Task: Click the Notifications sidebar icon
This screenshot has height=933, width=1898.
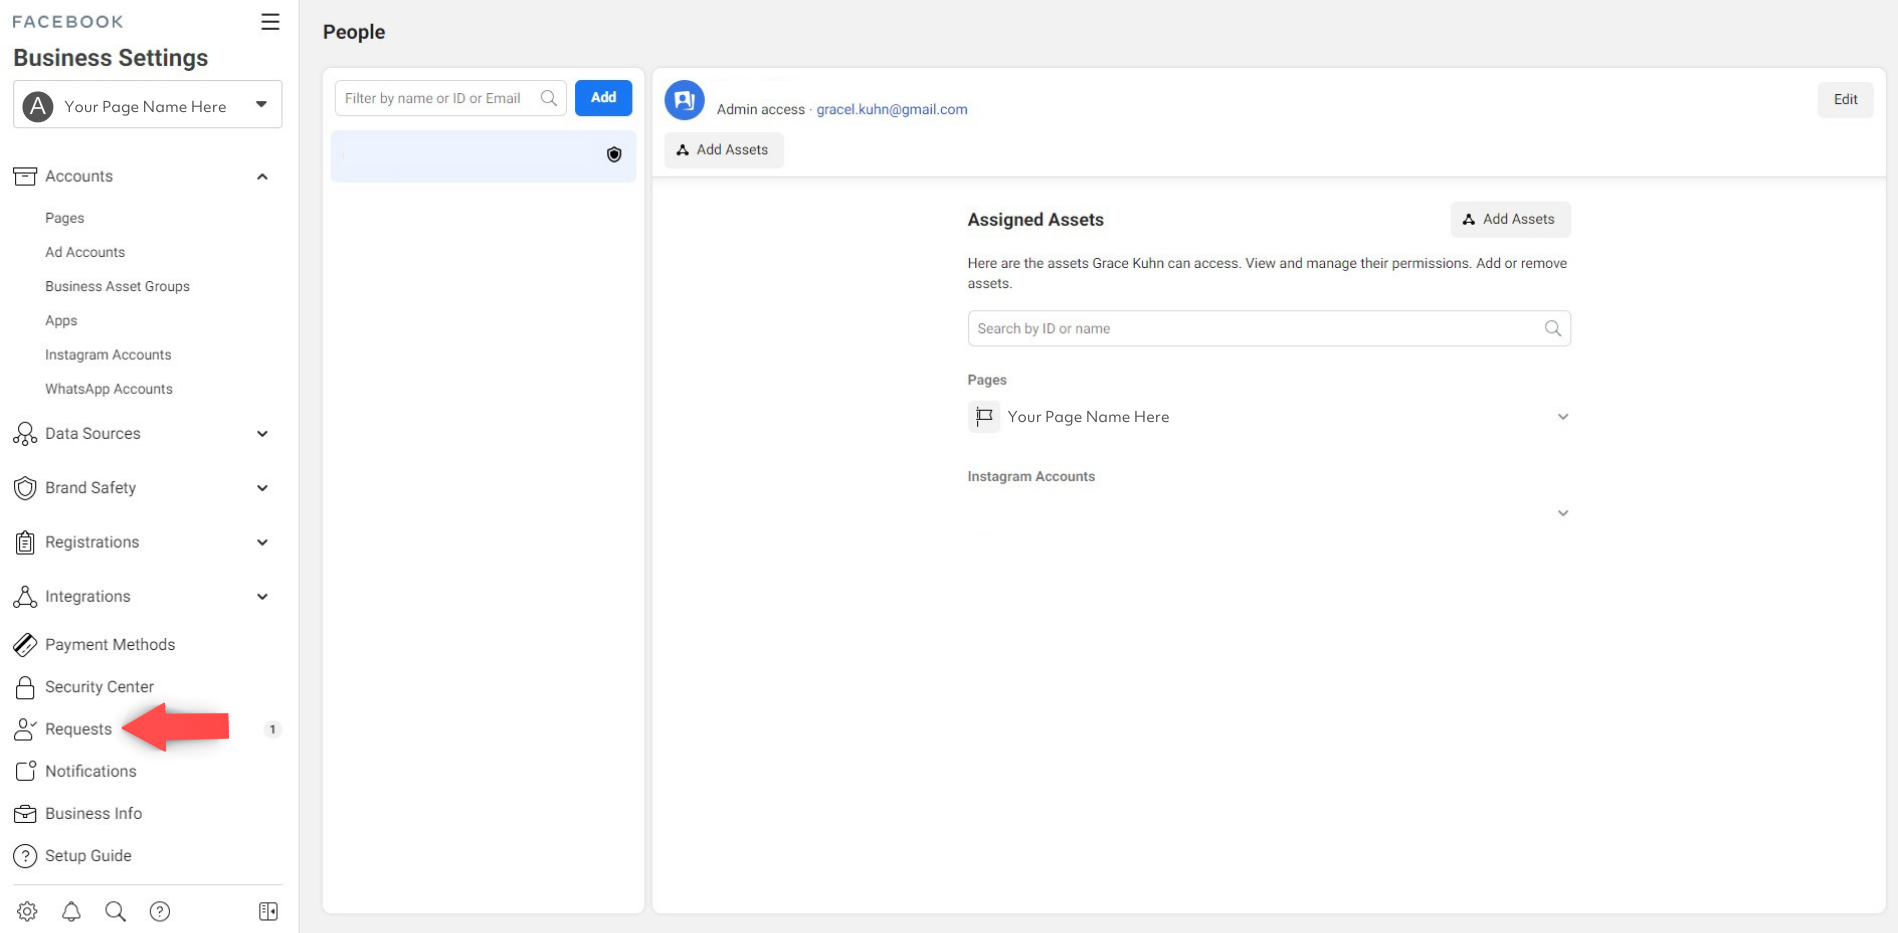Action: tap(25, 771)
